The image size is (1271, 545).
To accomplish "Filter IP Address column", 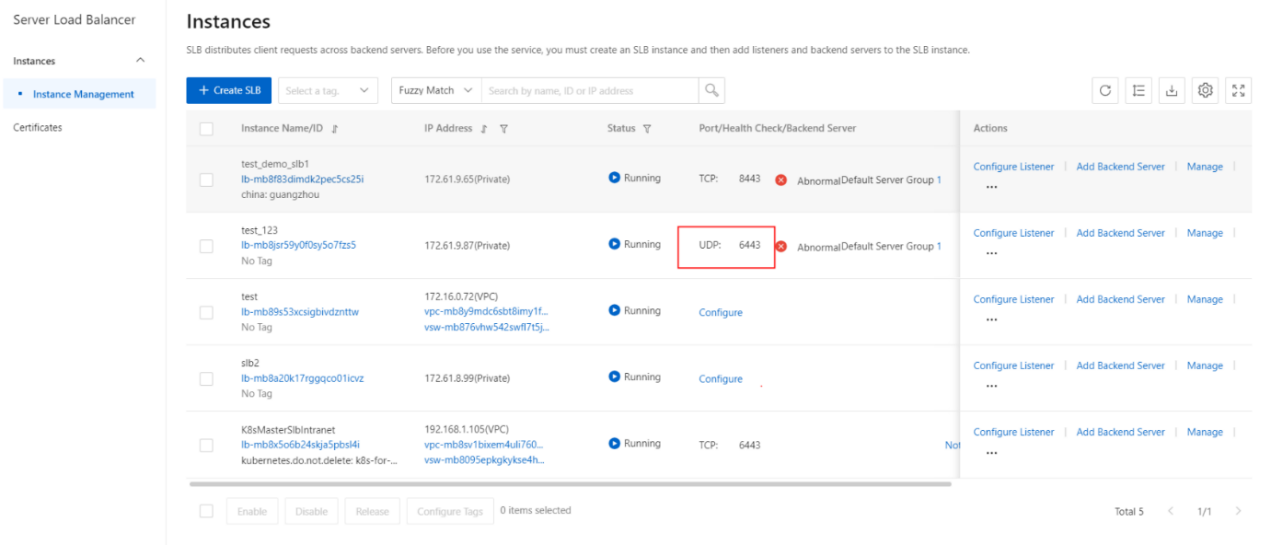I will pos(503,129).
